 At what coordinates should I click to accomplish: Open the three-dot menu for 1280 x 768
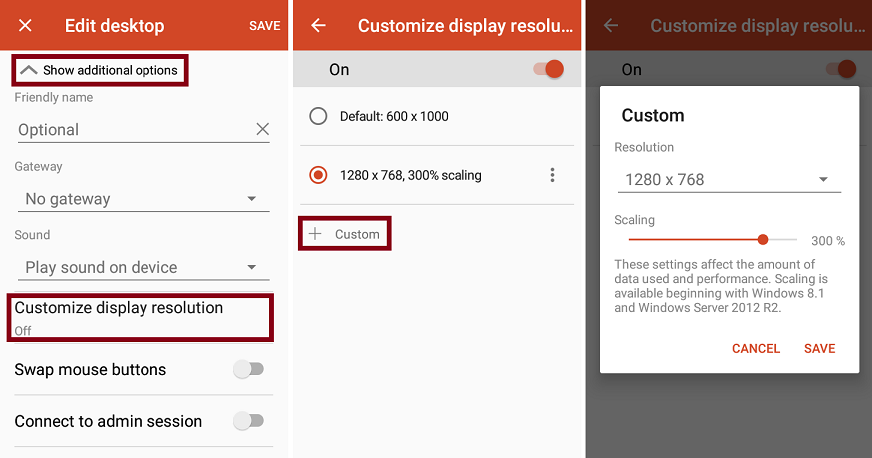coord(552,175)
